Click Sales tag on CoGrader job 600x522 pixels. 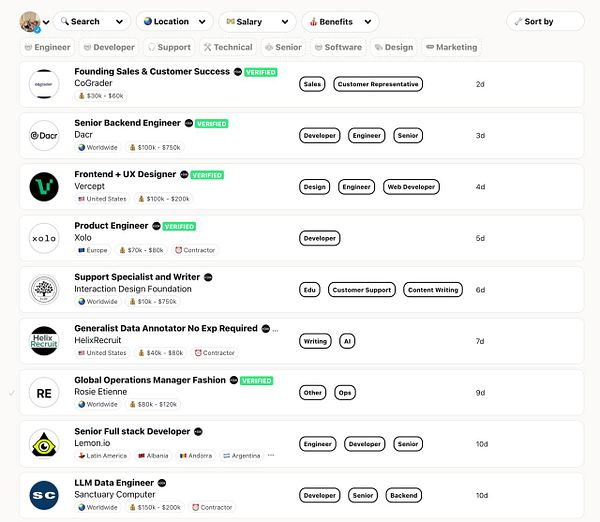312,84
